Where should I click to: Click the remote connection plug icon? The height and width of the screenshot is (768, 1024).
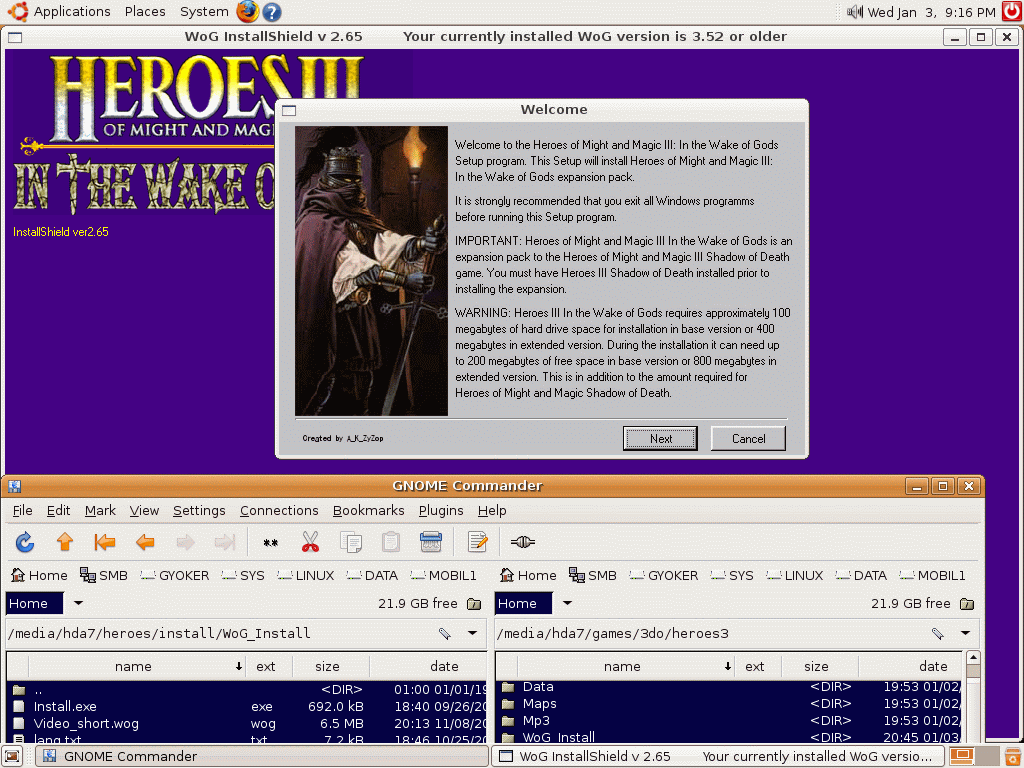522,542
